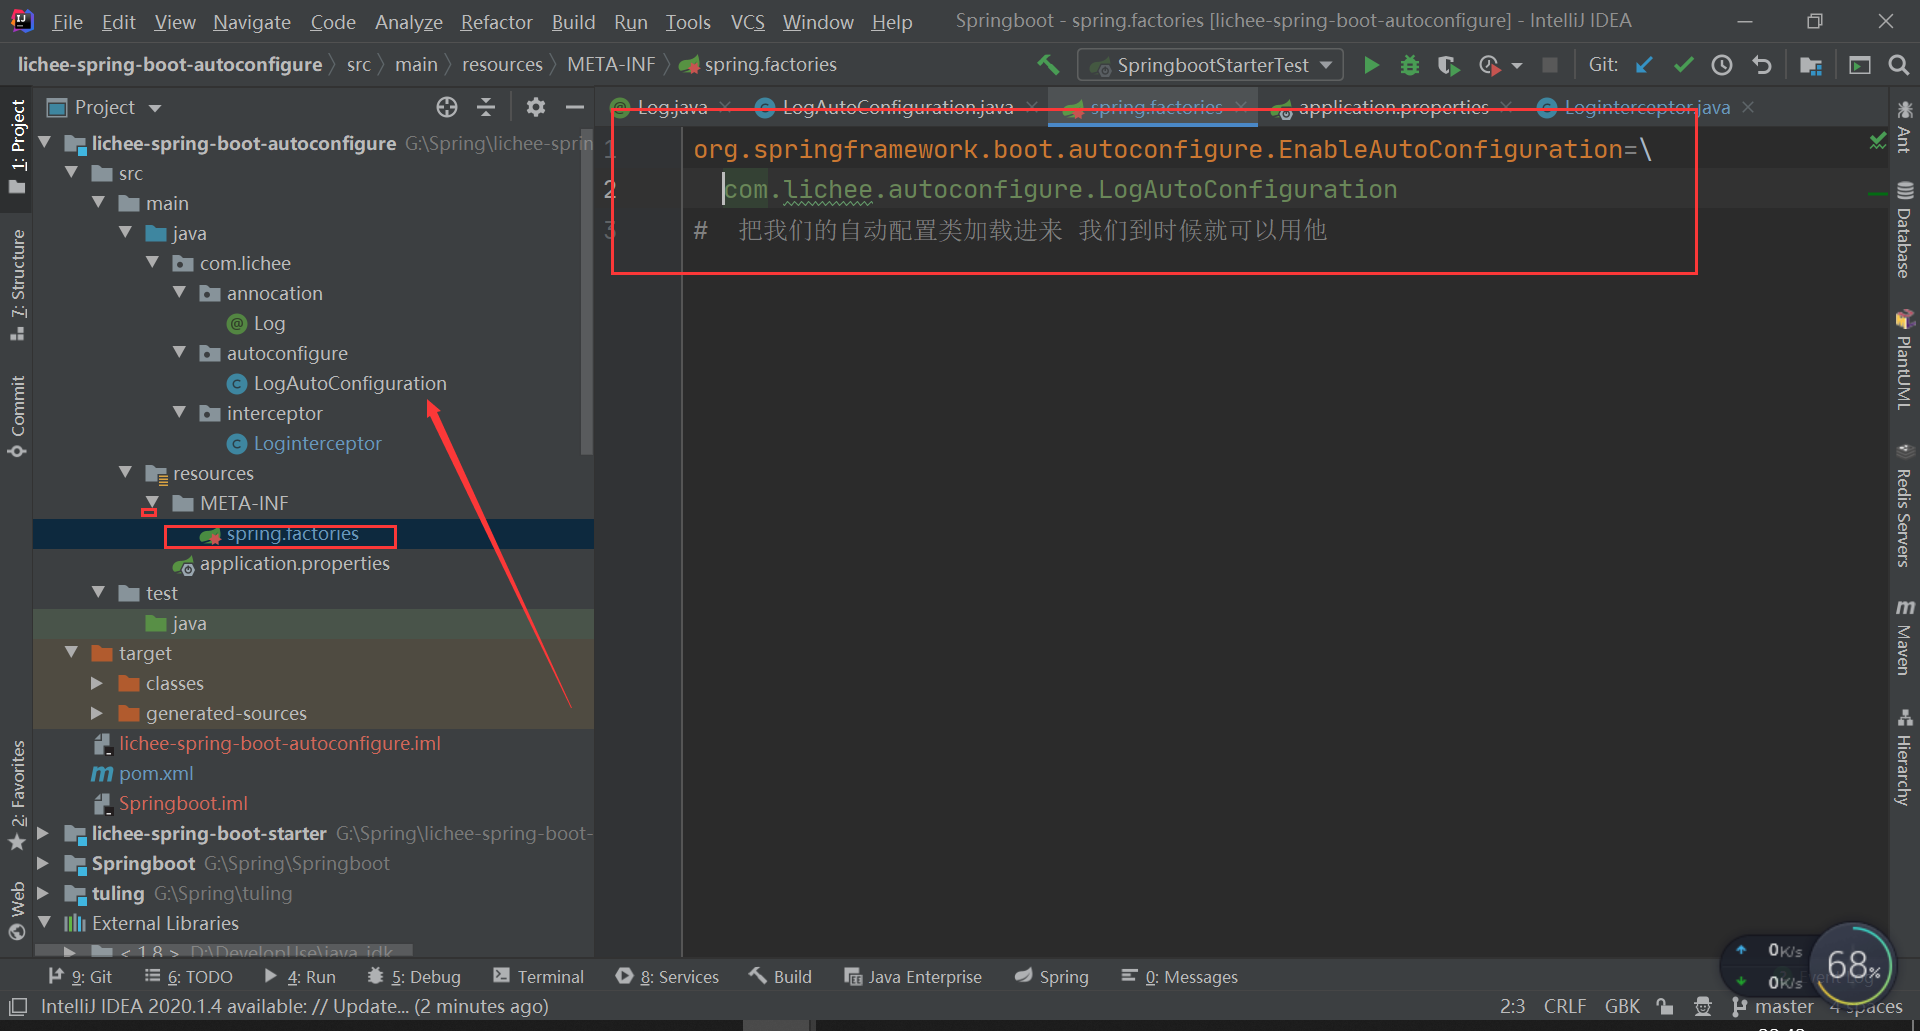The width and height of the screenshot is (1920, 1031).
Task: Hide the Project panel with minus icon
Action: (x=574, y=107)
